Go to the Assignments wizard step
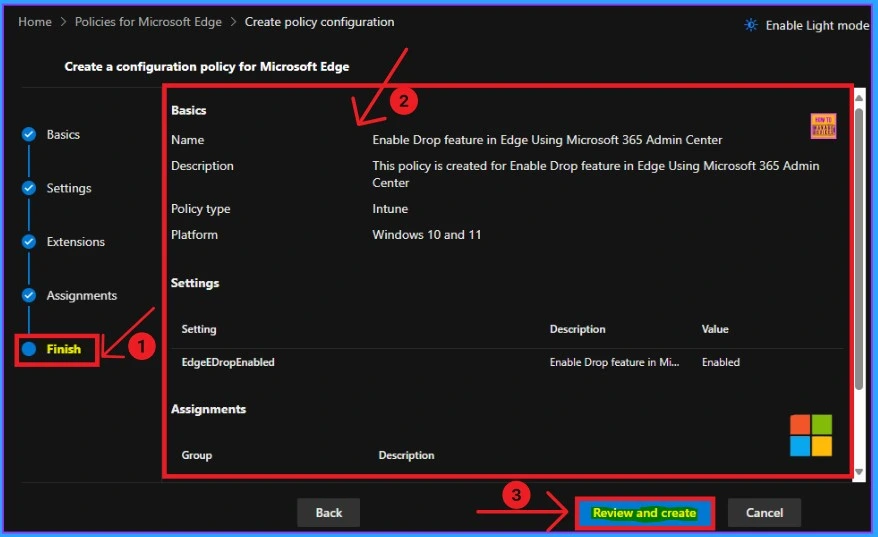 pos(82,295)
